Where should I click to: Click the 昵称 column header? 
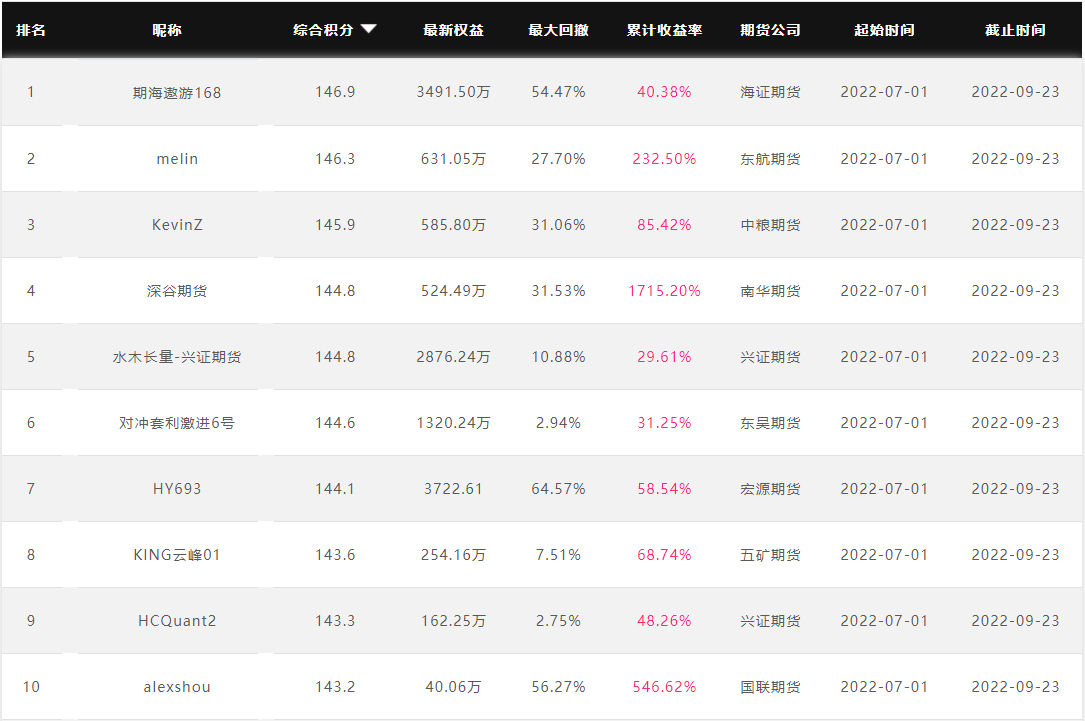click(167, 30)
